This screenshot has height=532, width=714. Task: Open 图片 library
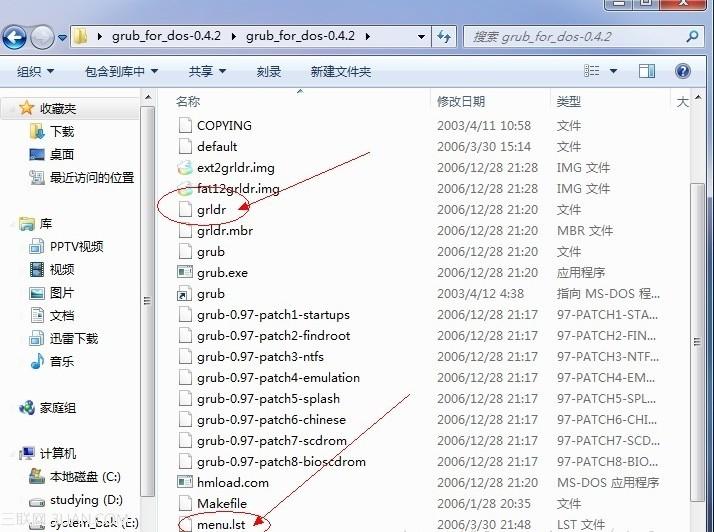[x=62, y=292]
